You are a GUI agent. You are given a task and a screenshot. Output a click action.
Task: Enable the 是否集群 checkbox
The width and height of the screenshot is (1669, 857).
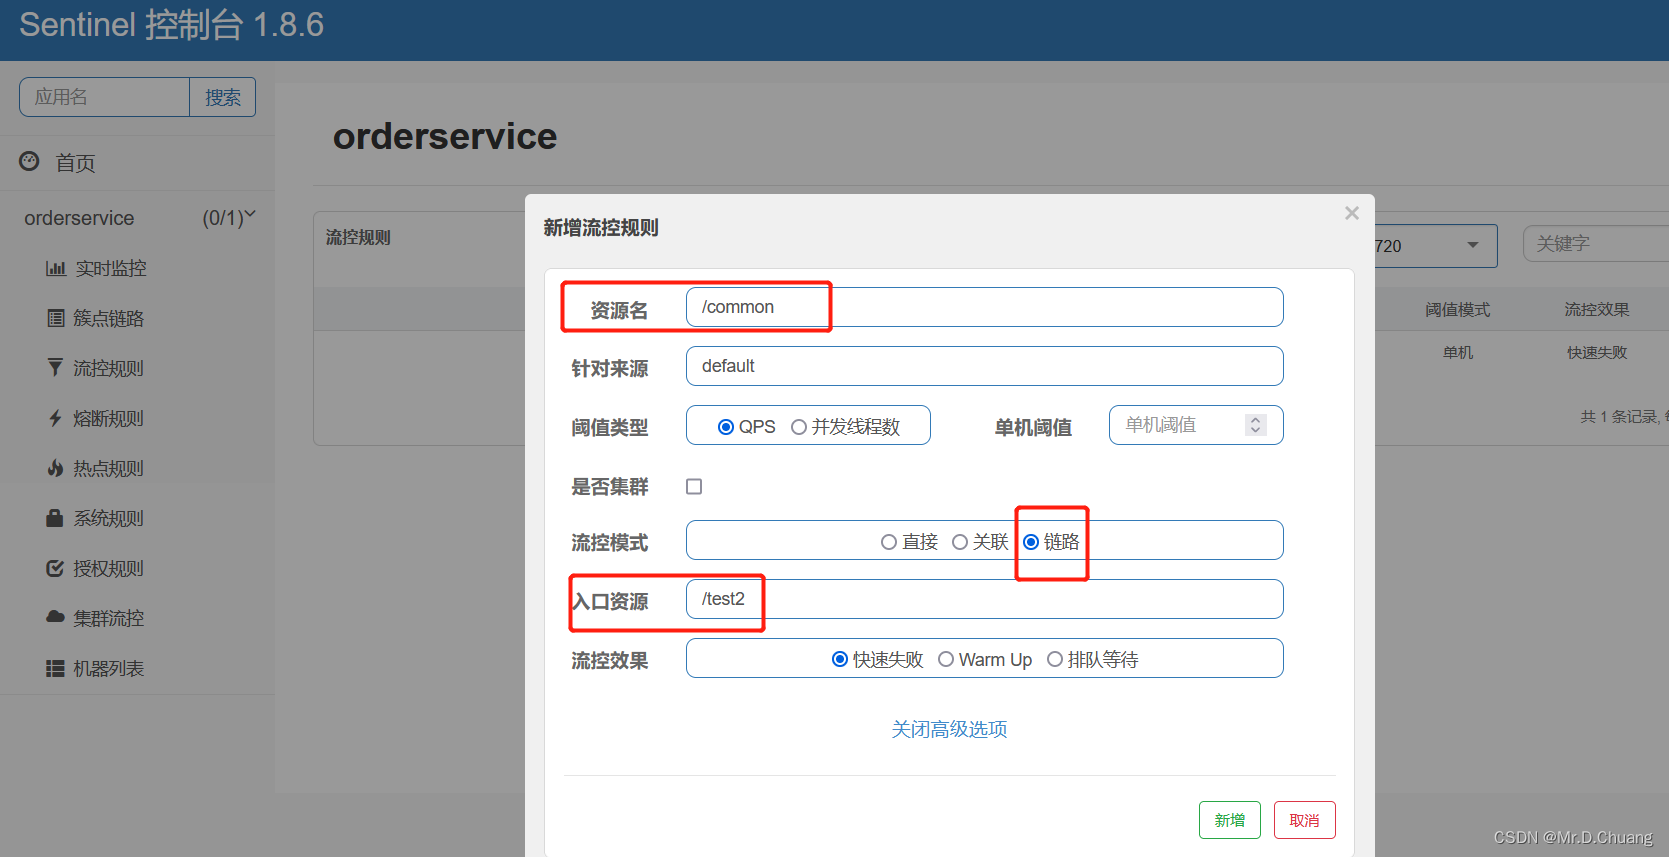tap(694, 486)
